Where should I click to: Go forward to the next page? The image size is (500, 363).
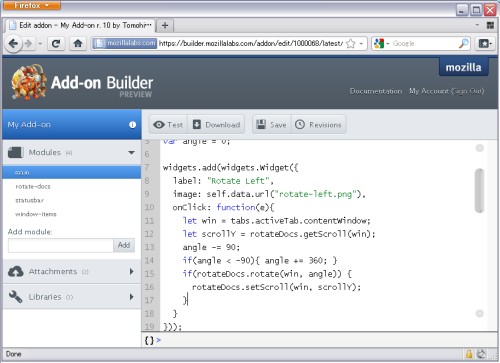(x=29, y=43)
